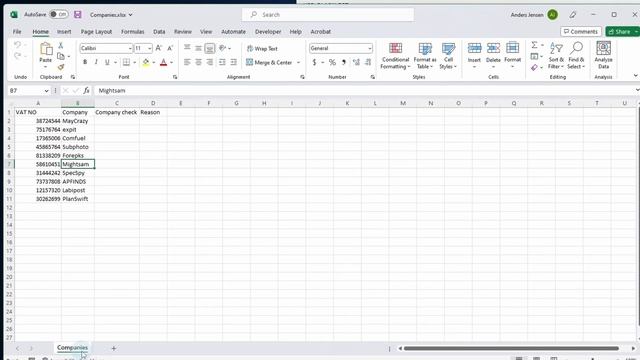Image resolution: width=640 pixels, height=360 pixels.
Task: Select the Companies sheet tab
Action: pos(72,348)
